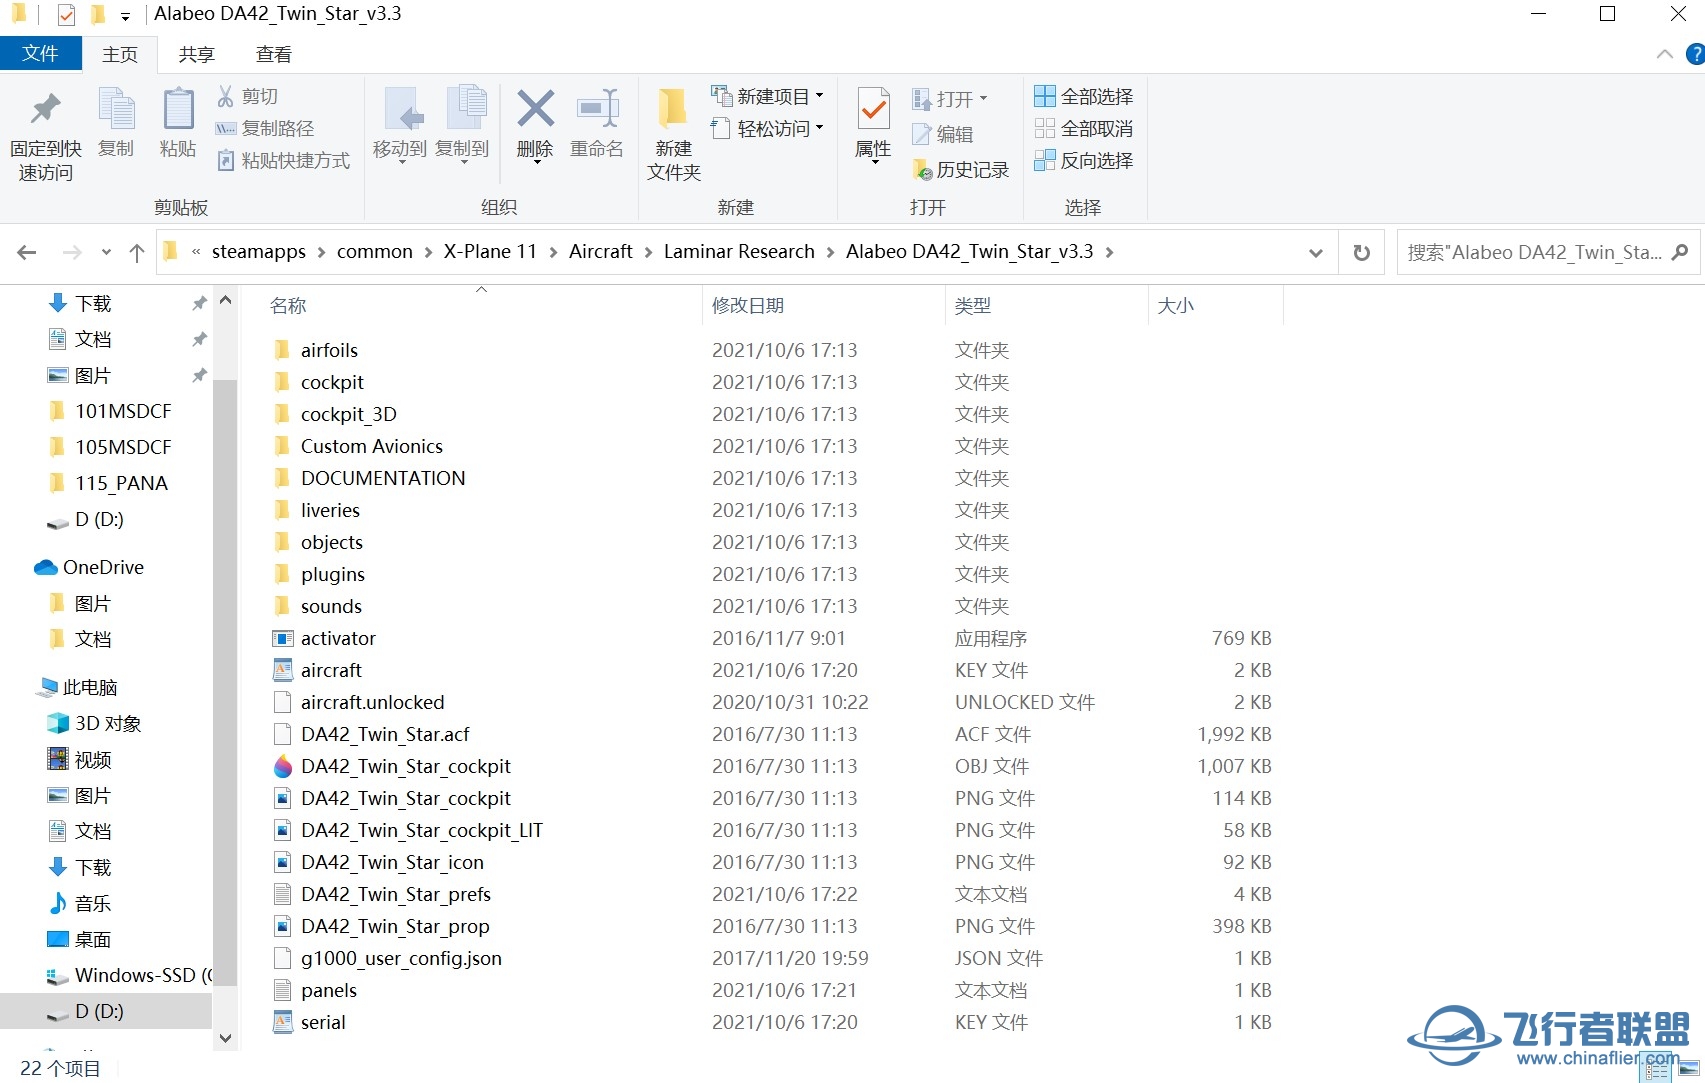Switch to Share (共享) tab
Screen dimensions: 1705x1083
(196, 54)
